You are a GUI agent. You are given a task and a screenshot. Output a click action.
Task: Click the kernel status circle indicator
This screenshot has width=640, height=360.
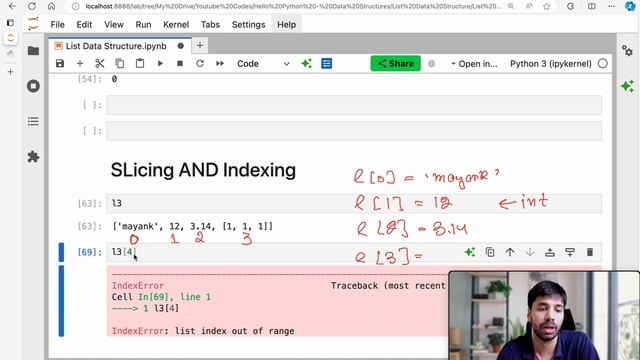click(602, 64)
